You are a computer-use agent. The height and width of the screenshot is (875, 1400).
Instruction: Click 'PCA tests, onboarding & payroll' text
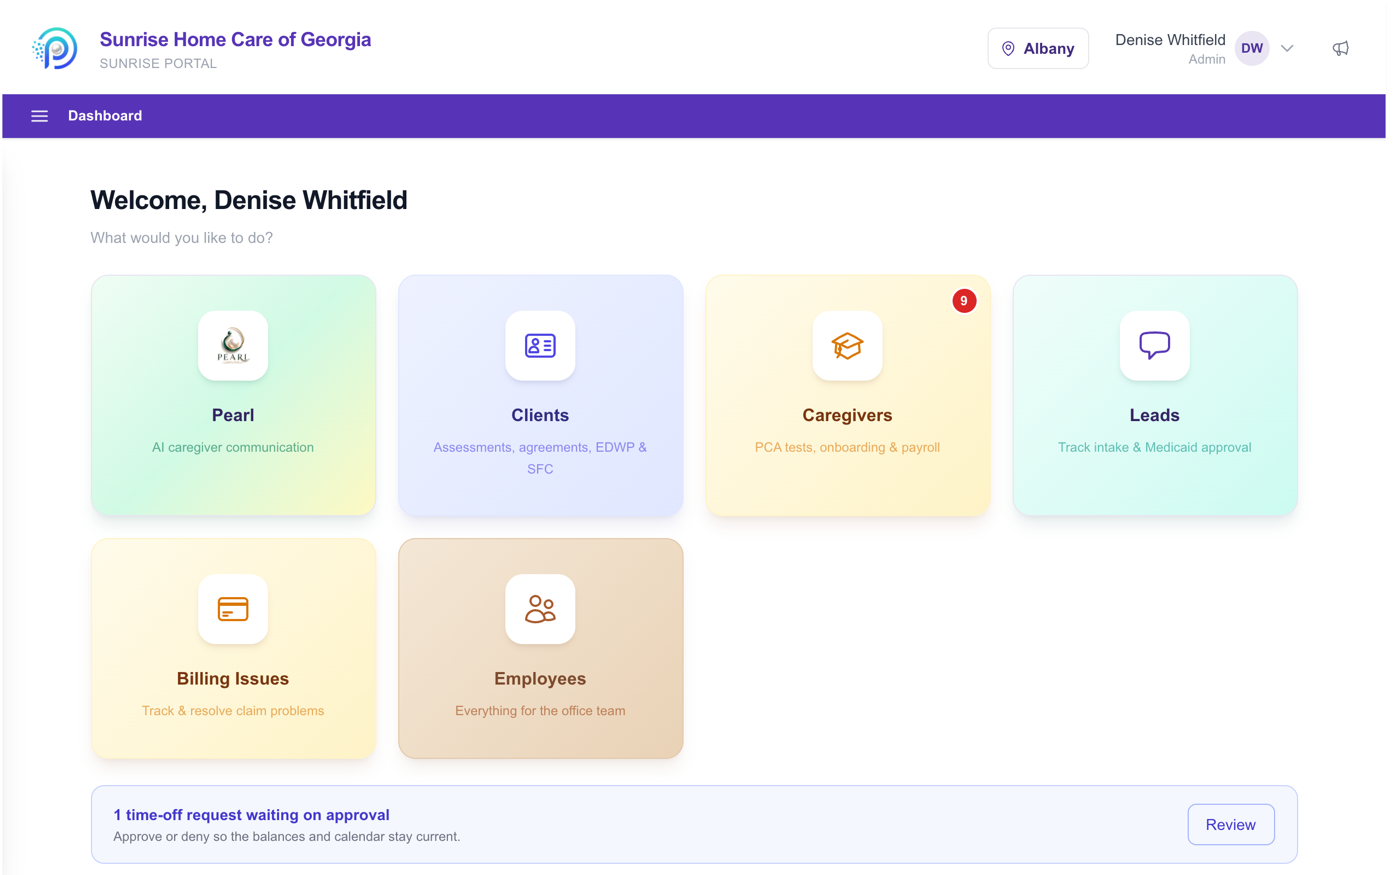click(x=847, y=447)
